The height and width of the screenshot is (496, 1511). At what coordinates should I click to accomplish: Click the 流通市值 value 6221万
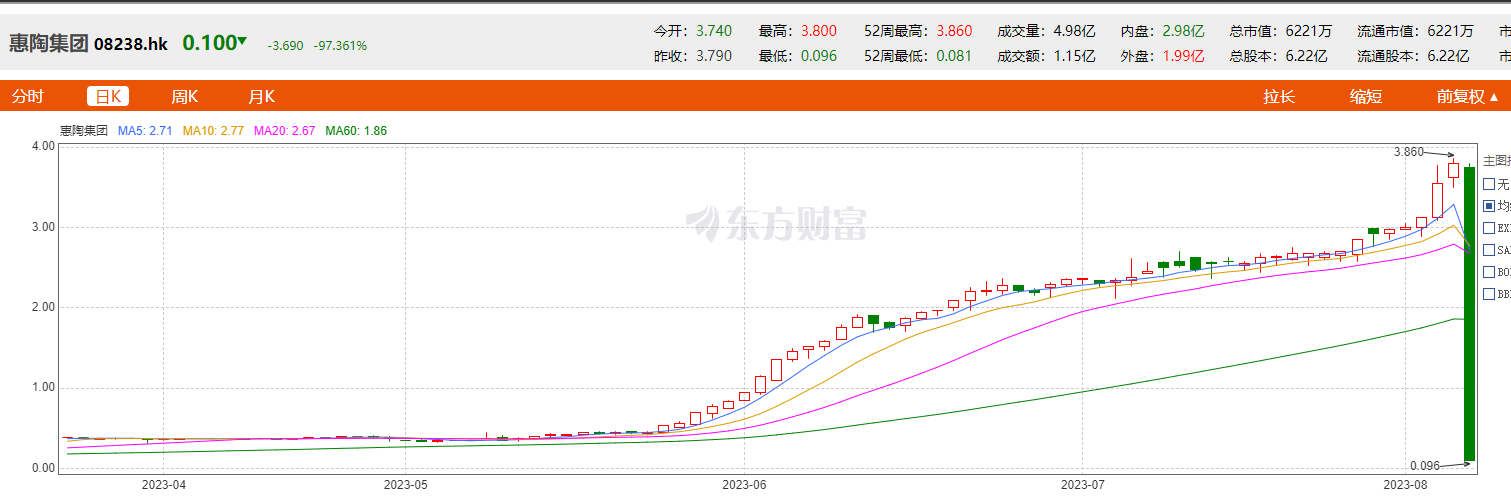[1450, 31]
